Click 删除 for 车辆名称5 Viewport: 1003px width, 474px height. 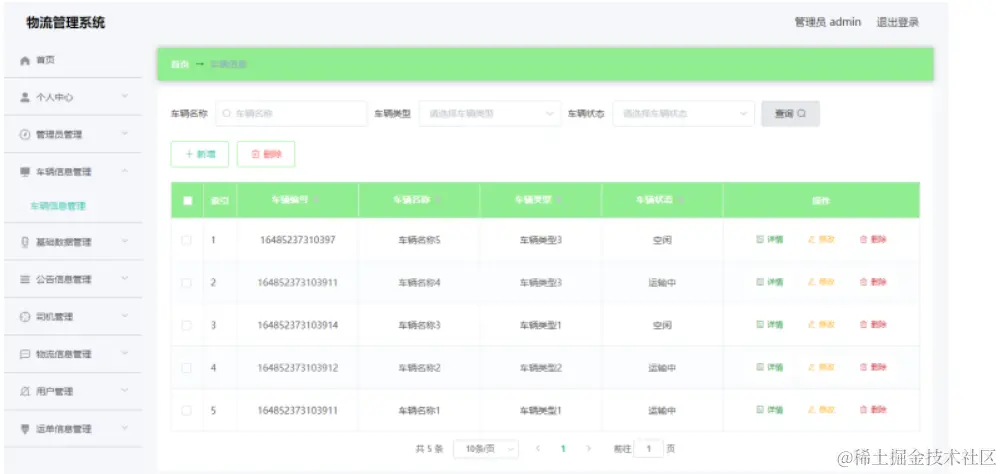873,240
